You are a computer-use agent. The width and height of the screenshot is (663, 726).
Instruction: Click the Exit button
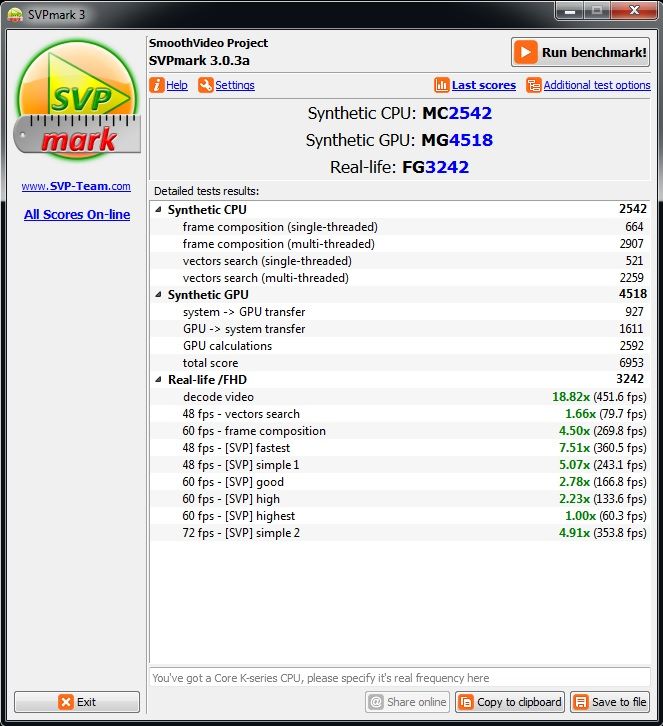77,702
